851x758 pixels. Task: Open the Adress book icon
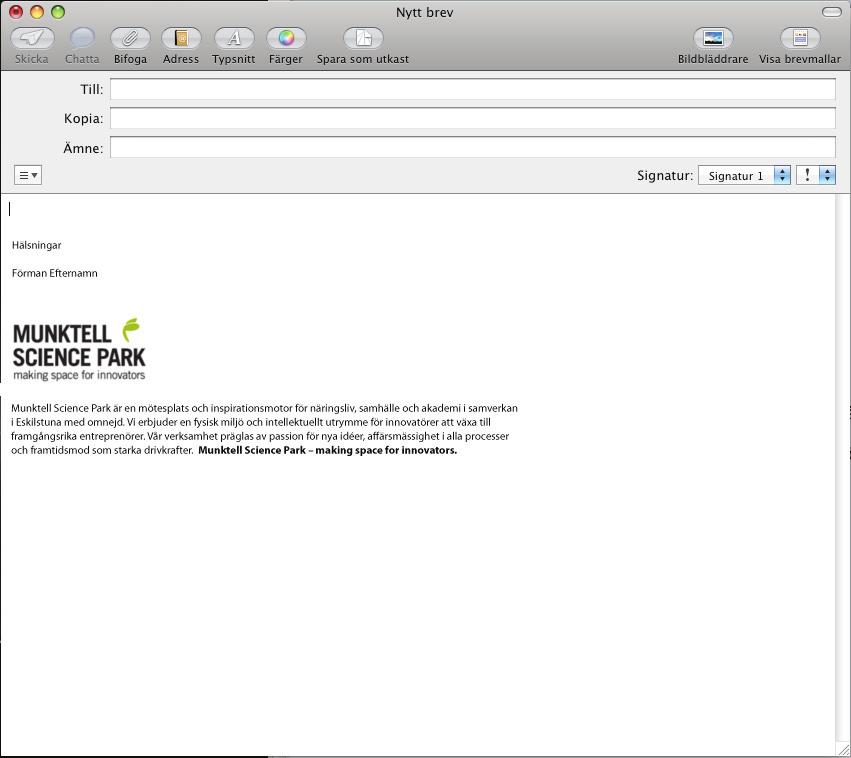(181, 38)
